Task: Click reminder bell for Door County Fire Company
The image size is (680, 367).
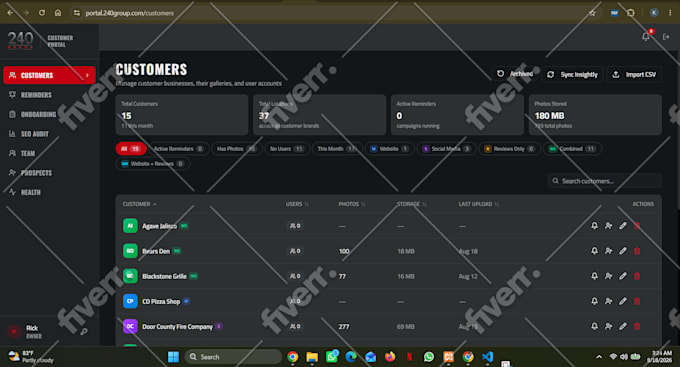Action: point(595,326)
